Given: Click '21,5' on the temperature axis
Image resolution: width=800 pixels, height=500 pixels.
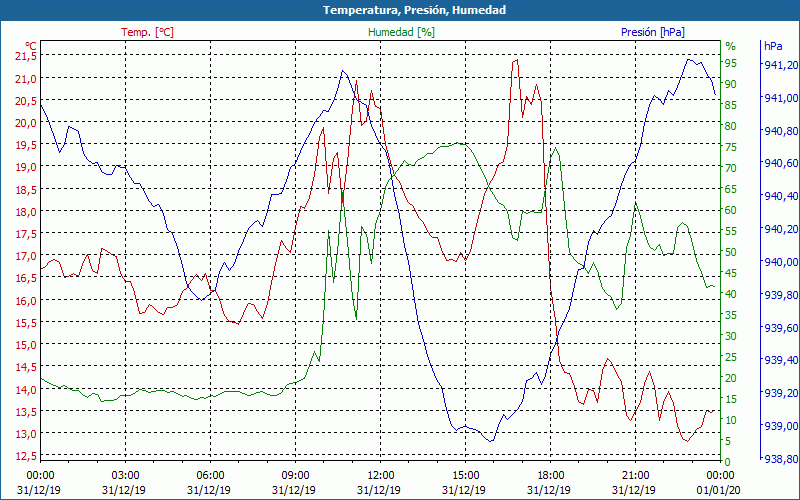Looking at the screenshot, I should pyautogui.click(x=27, y=56).
